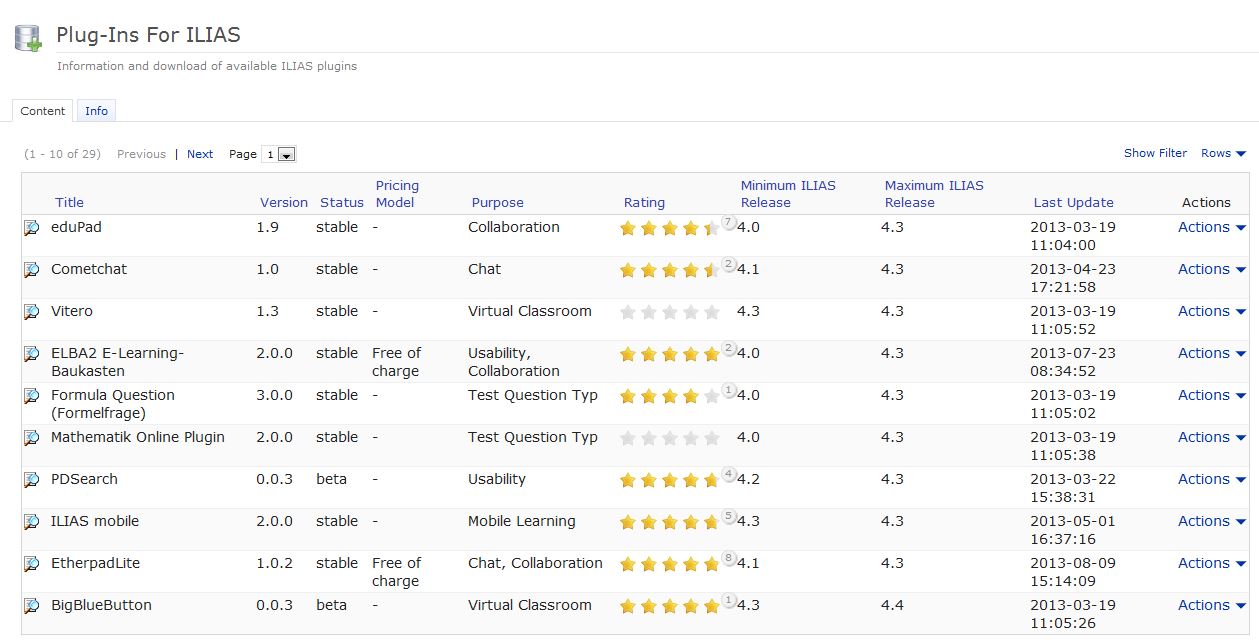Sort the table by Last Update column
This screenshot has width=1259, height=640.
point(1073,202)
